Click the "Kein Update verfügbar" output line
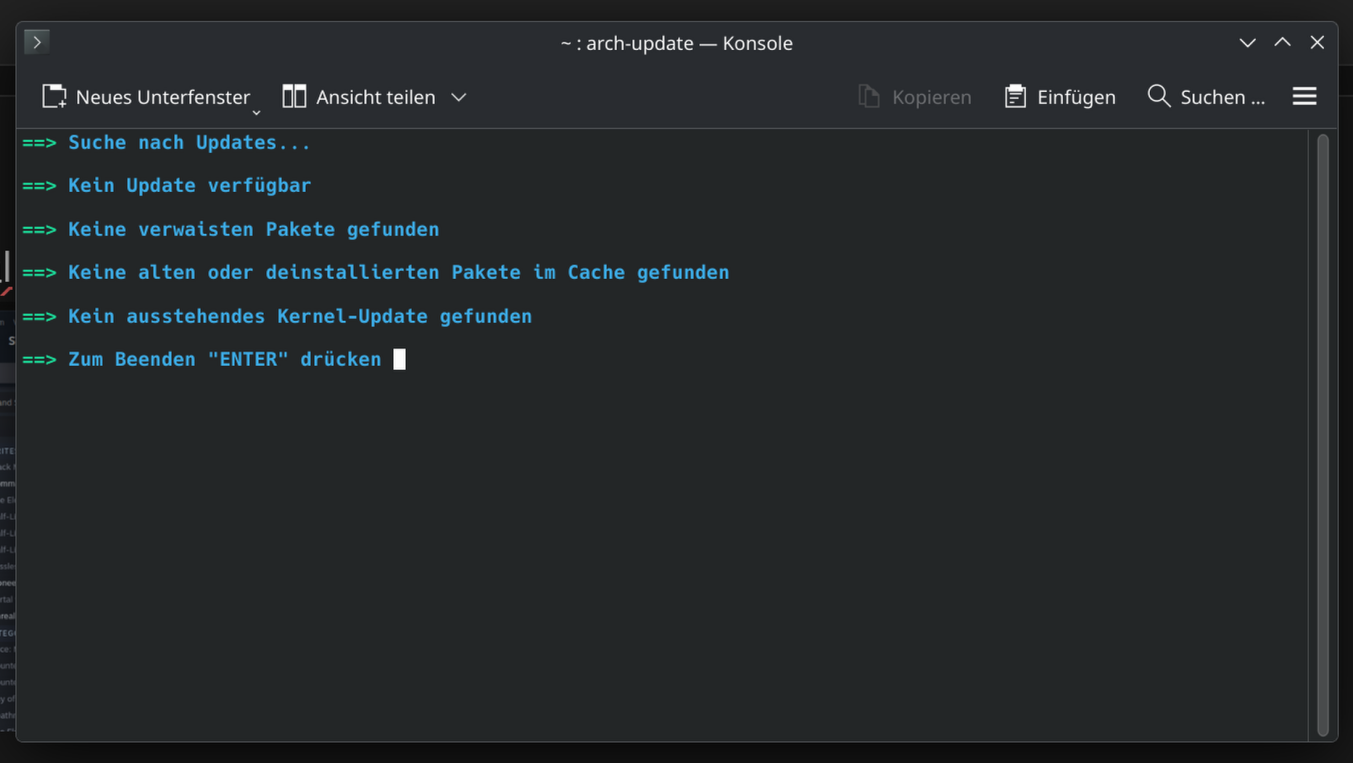The height and width of the screenshot is (763, 1353). [189, 186]
